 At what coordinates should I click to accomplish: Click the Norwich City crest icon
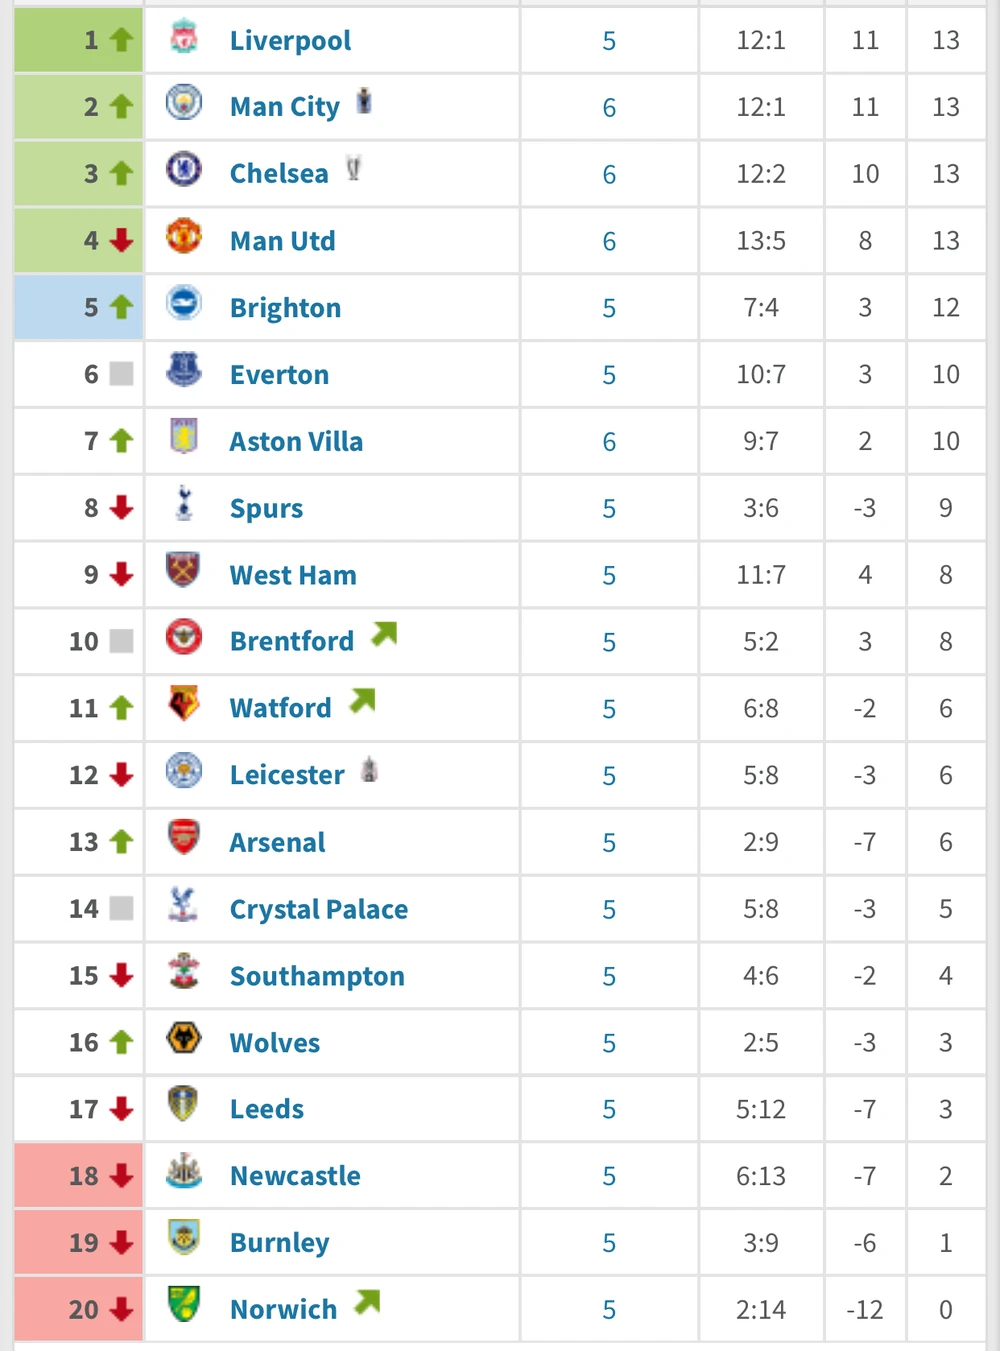tap(184, 1305)
